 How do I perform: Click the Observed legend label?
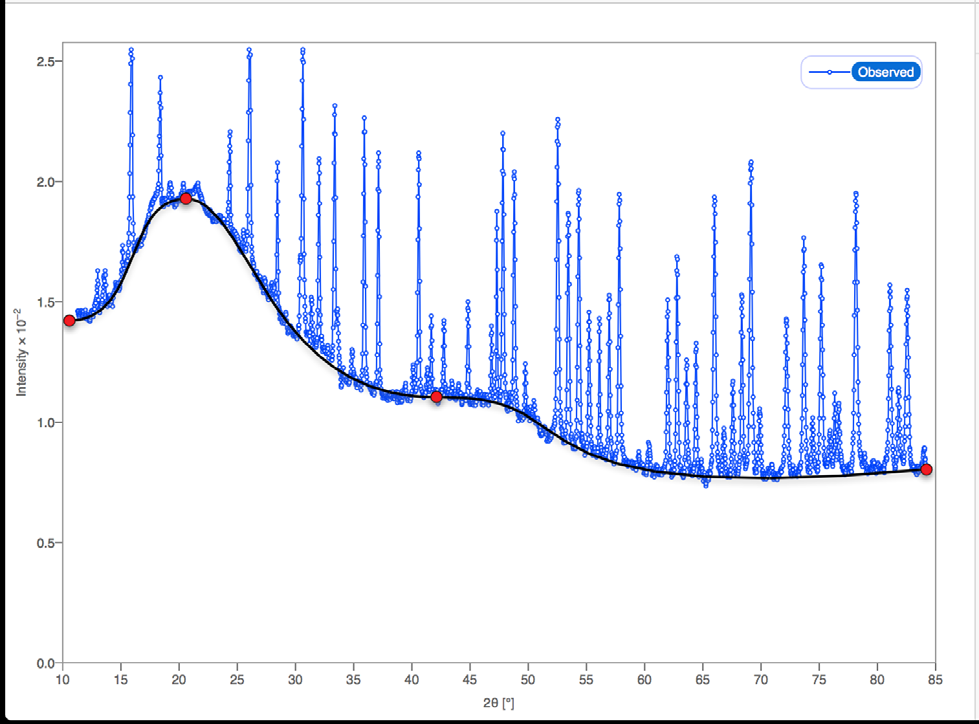[885, 72]
